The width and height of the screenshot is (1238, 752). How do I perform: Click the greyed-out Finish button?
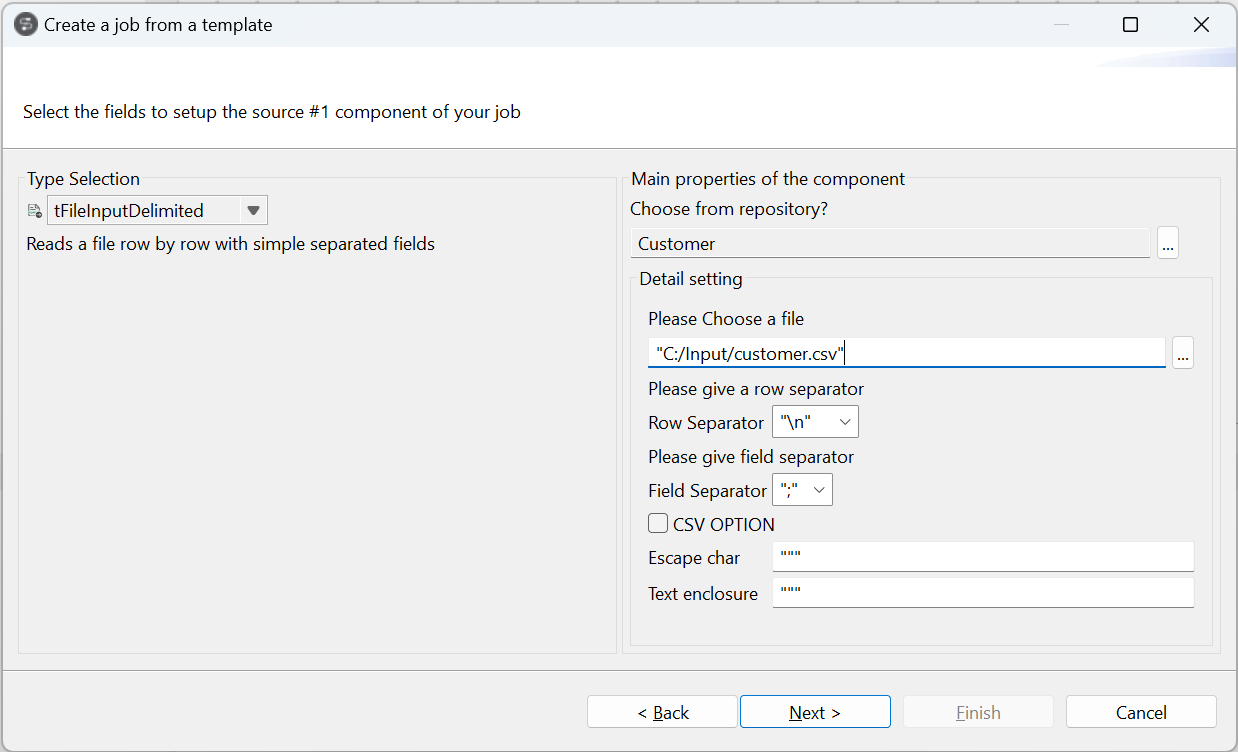977,712
